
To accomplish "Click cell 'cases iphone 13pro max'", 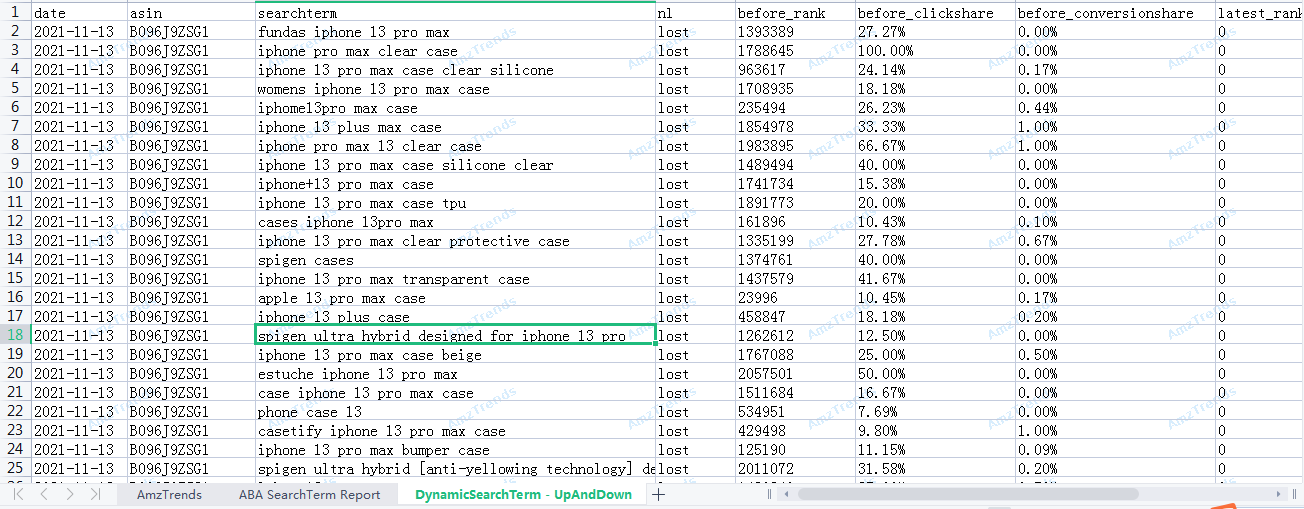I will (x=455, y=222).
